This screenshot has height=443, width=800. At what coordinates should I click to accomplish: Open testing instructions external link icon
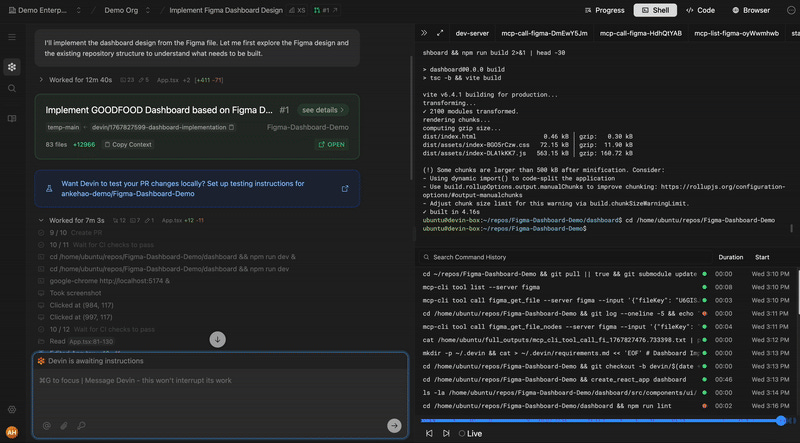[345, 189]
